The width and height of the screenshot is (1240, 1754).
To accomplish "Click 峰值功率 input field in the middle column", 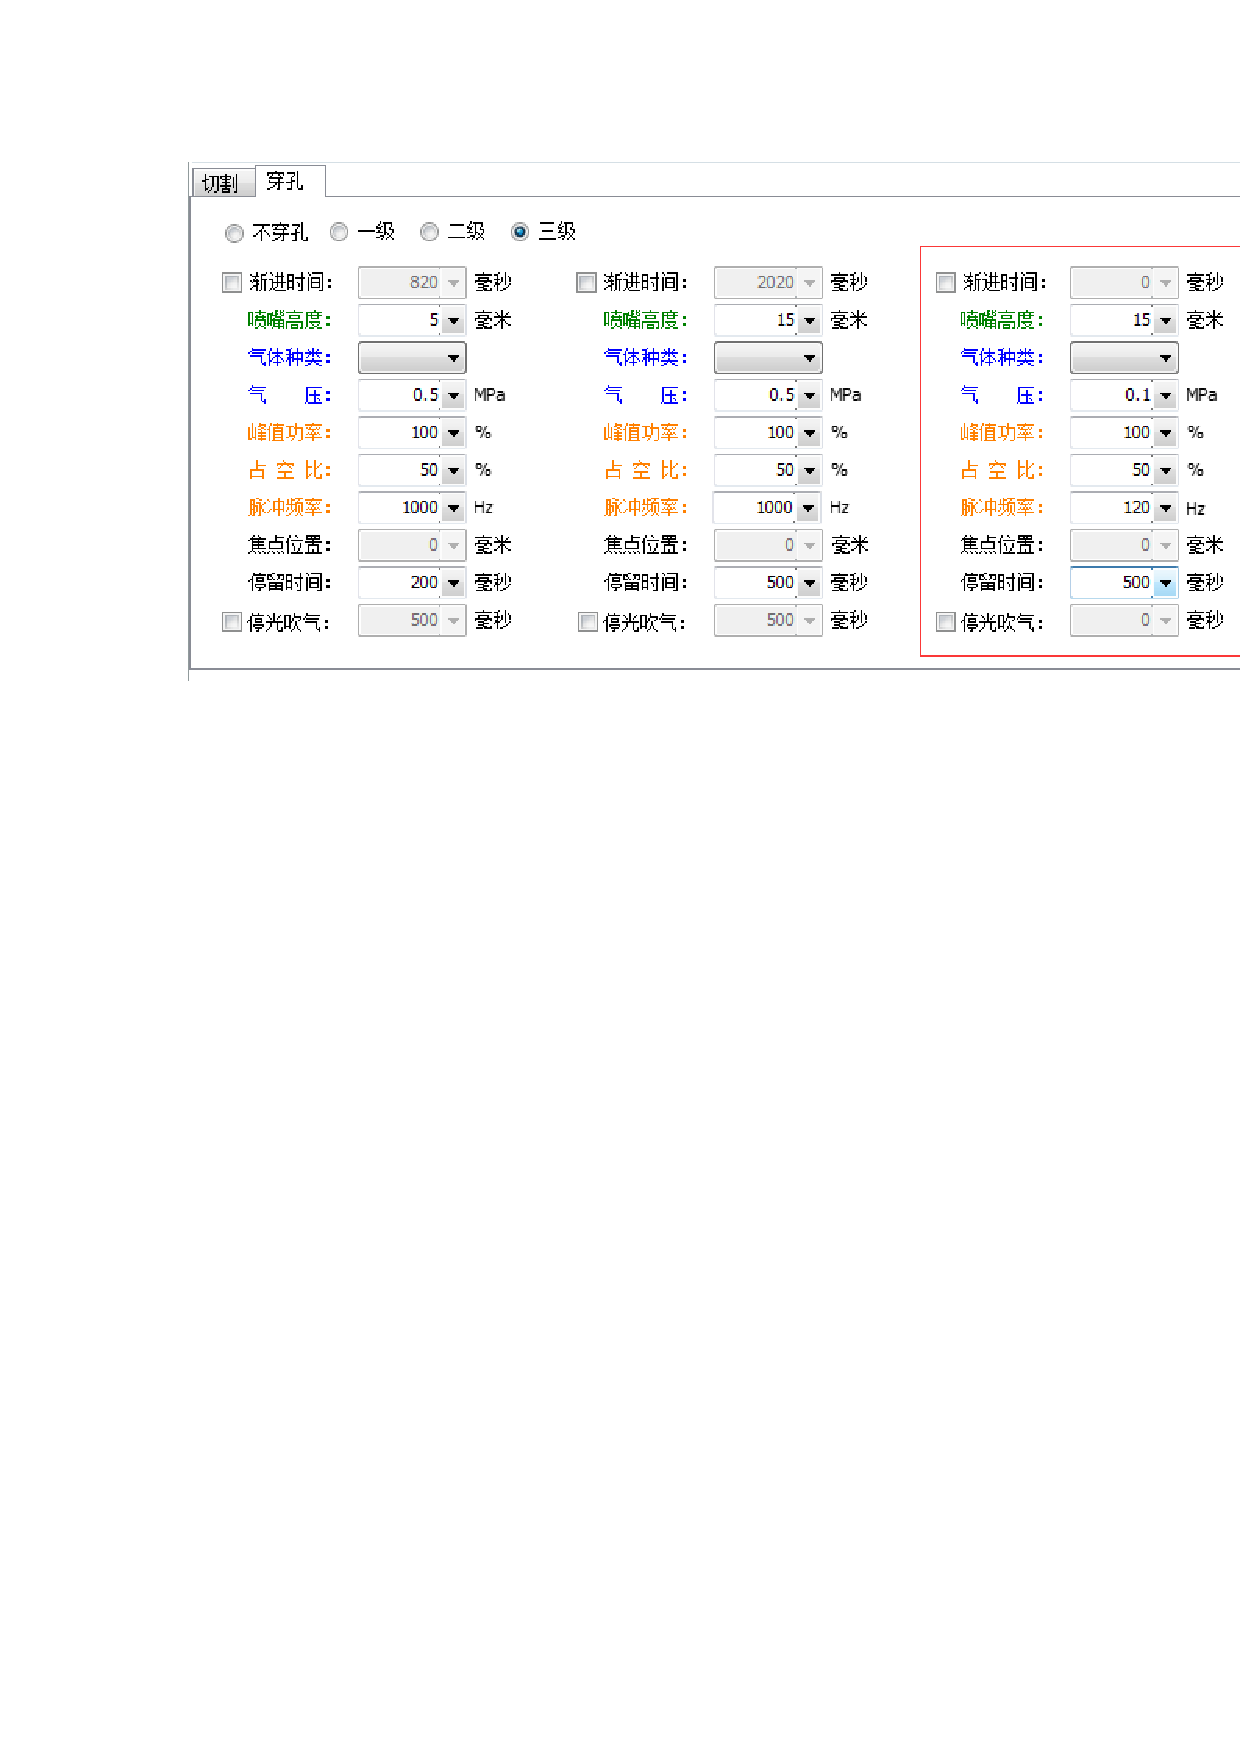I will [756, 433].
